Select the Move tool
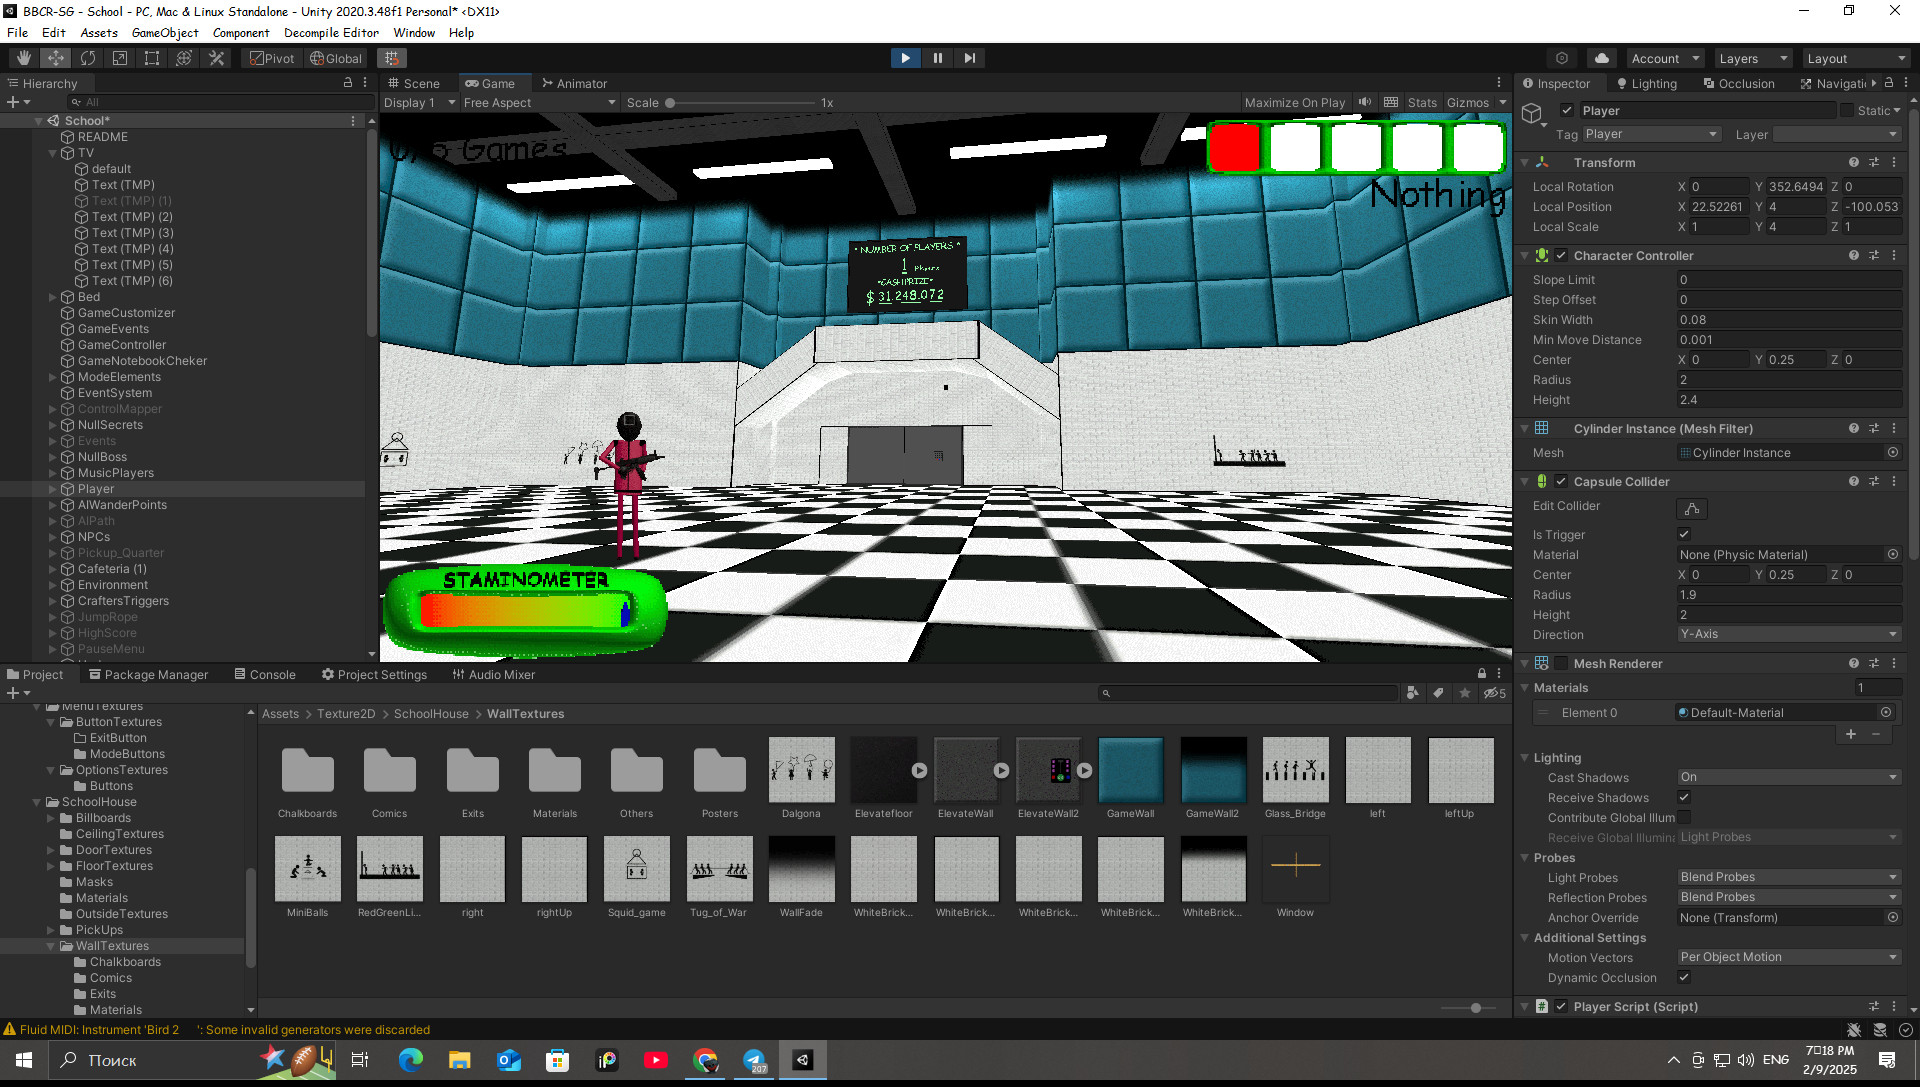The image size is (1920, 1087). pos(55,58)
